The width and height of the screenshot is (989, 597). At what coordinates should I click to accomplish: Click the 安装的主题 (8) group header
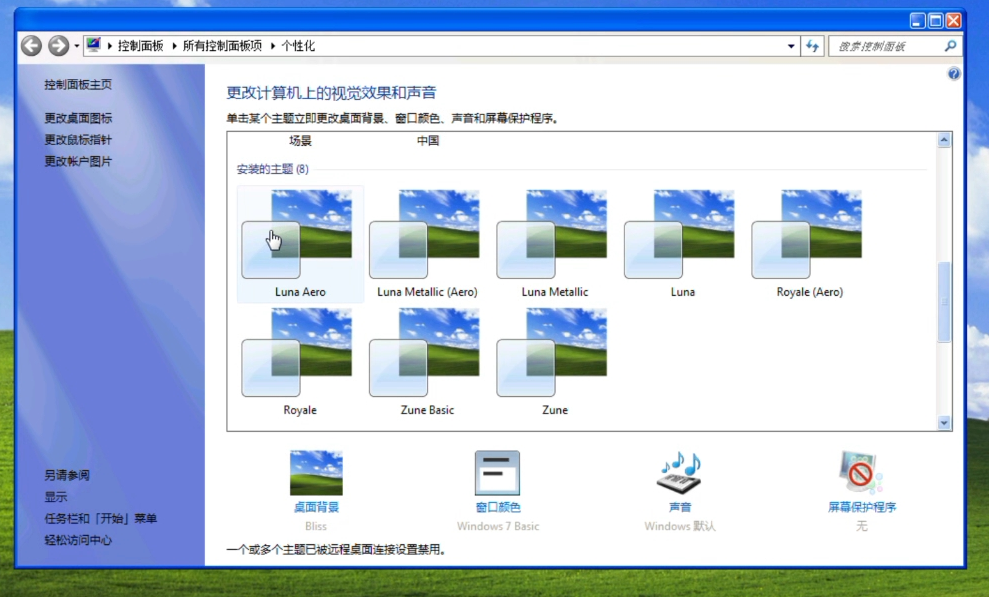coord(272,169)
